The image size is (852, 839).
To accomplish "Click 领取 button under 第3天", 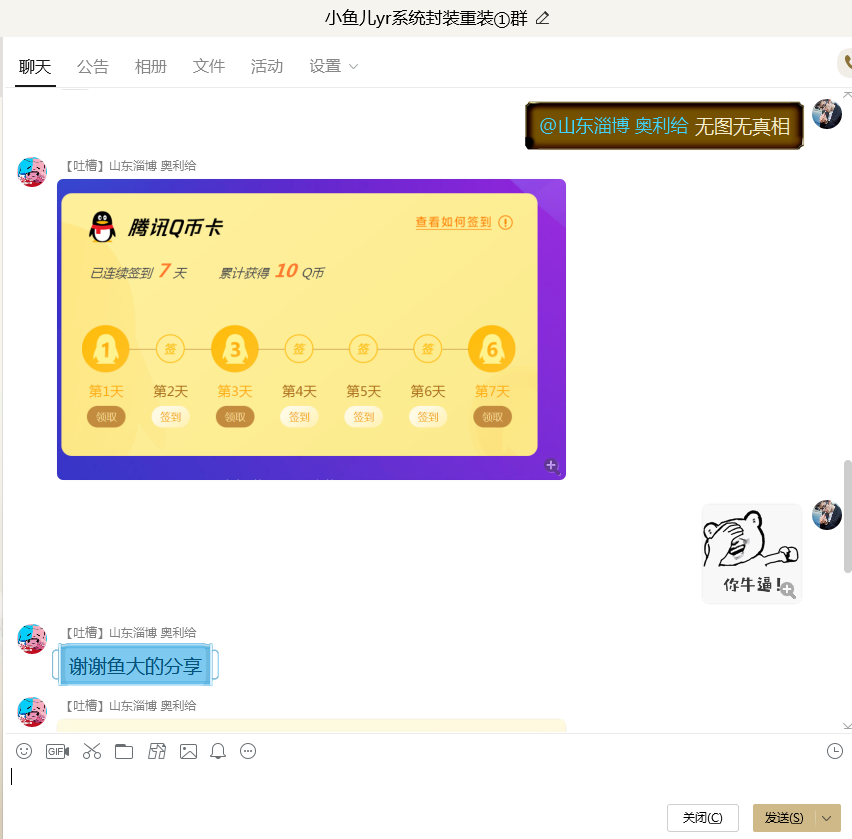I will pos(235,417).
